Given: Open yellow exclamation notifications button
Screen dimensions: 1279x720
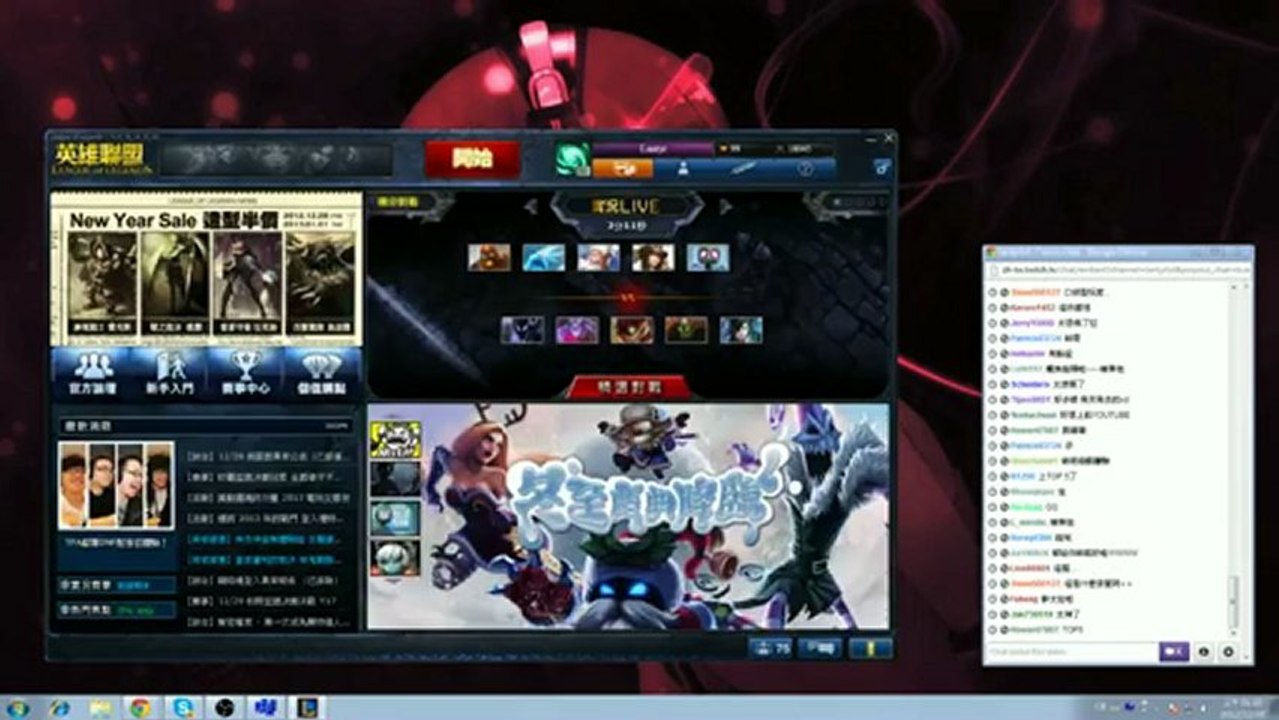Looking at the screenshot, I should (x=870, y=648).
